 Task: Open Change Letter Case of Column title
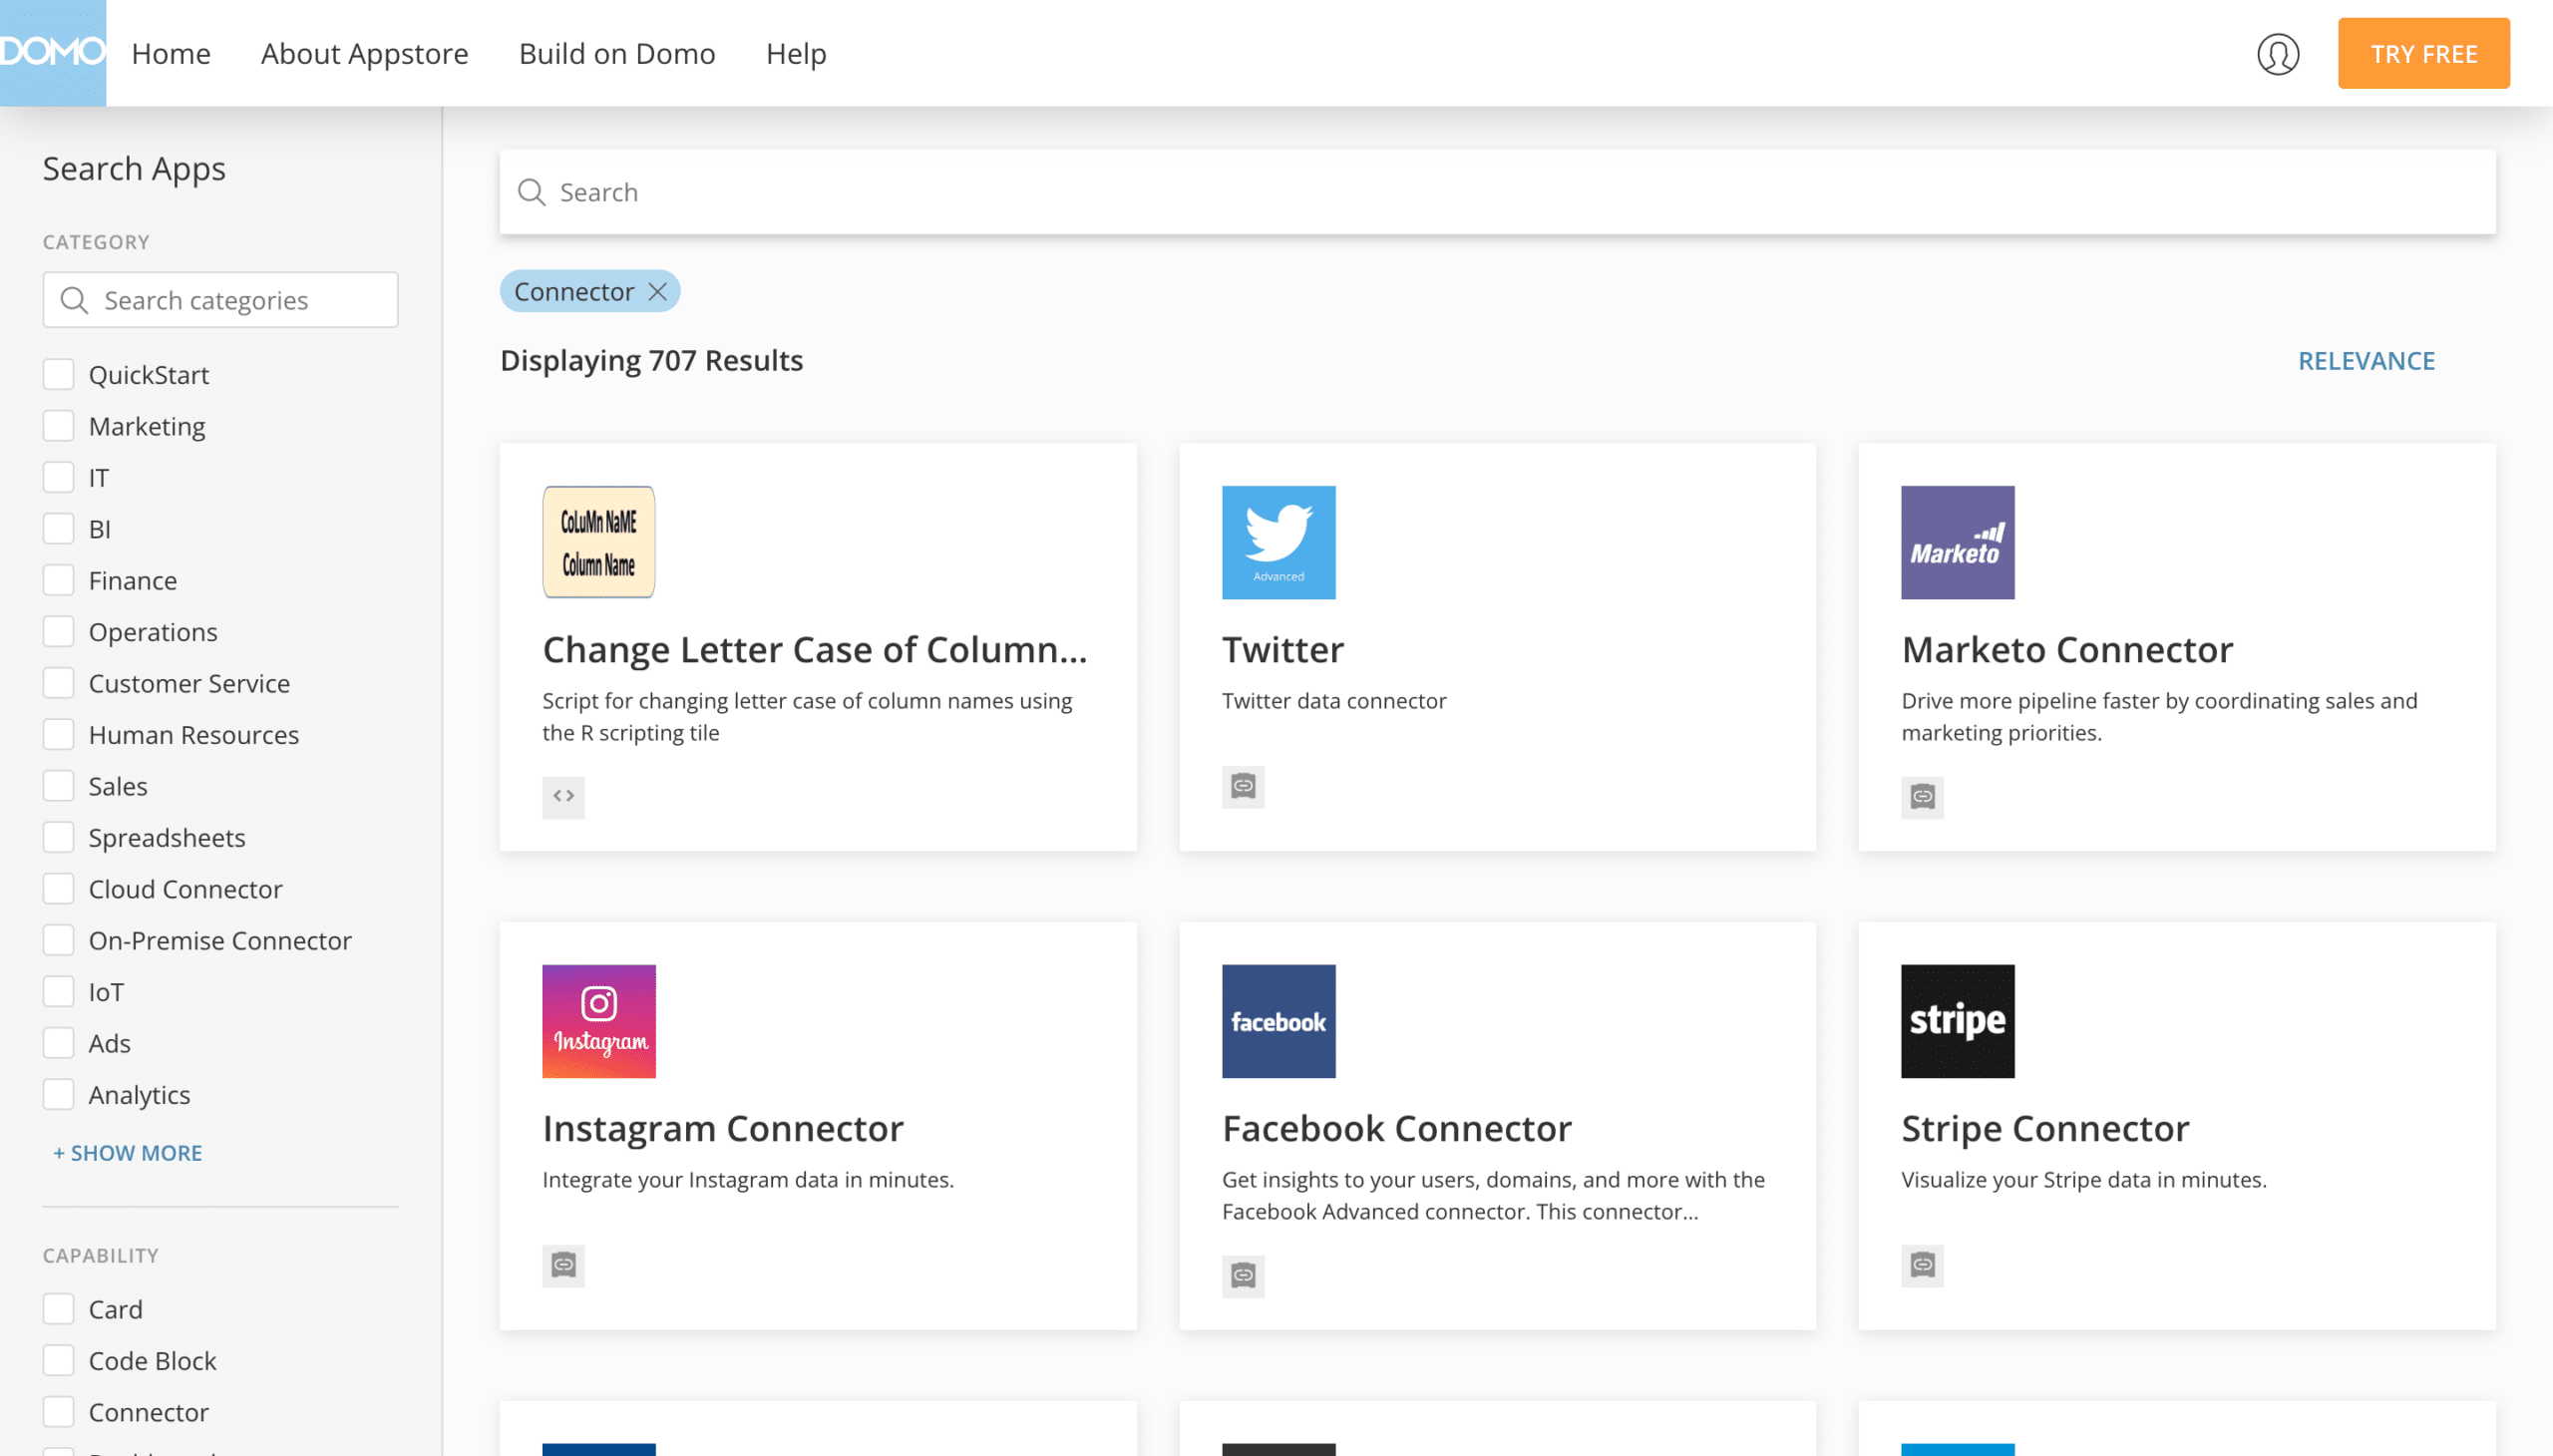click(814, 650)
